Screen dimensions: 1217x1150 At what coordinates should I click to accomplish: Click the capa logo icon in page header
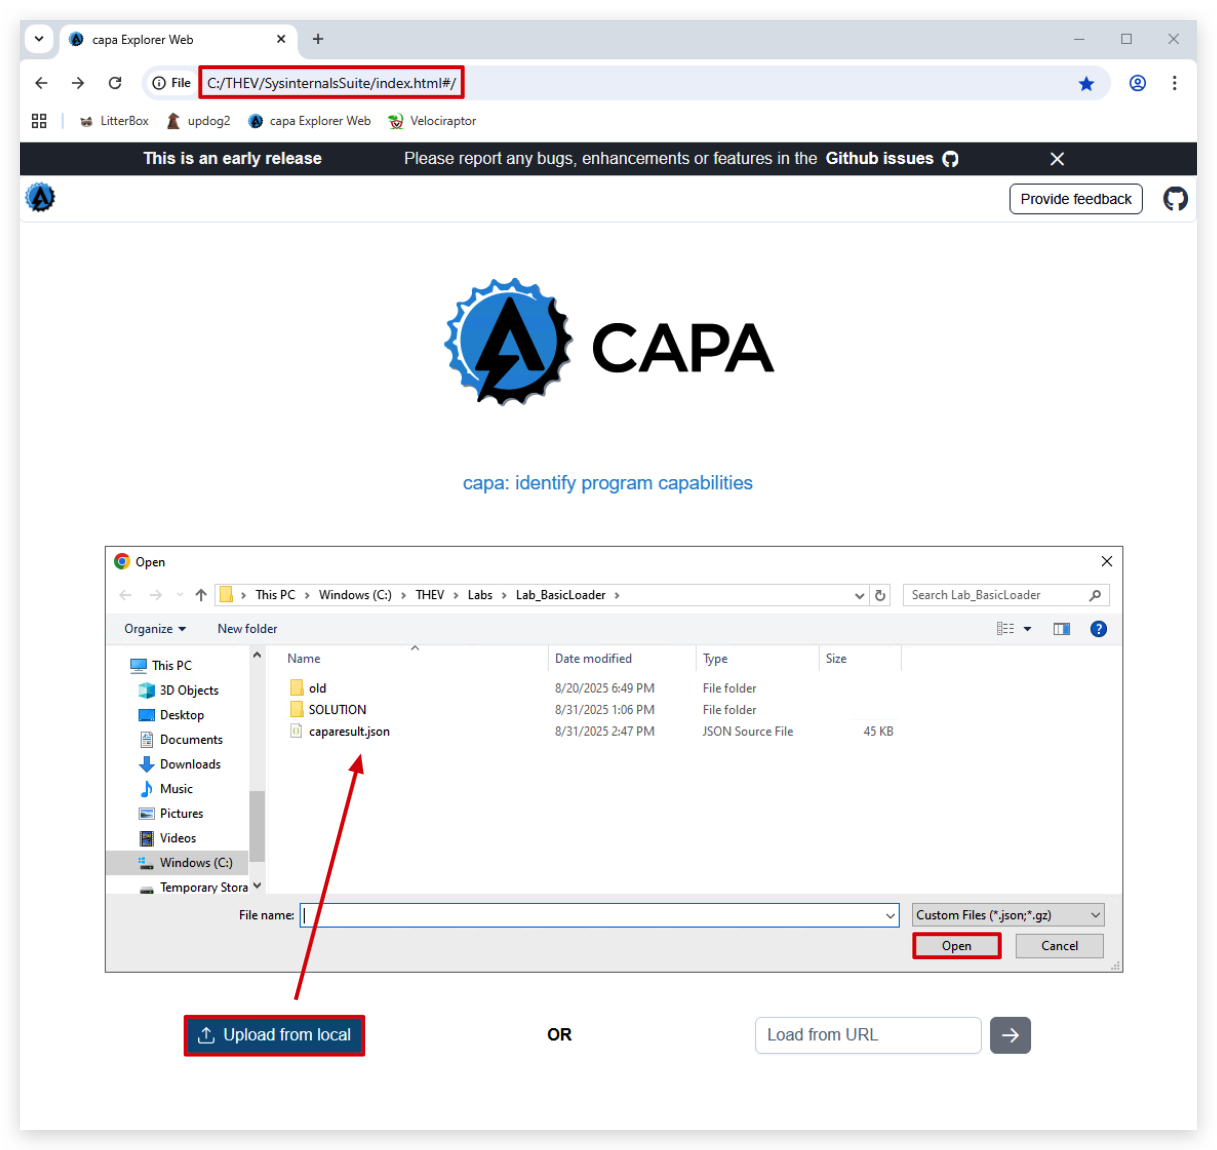point(40,198)
